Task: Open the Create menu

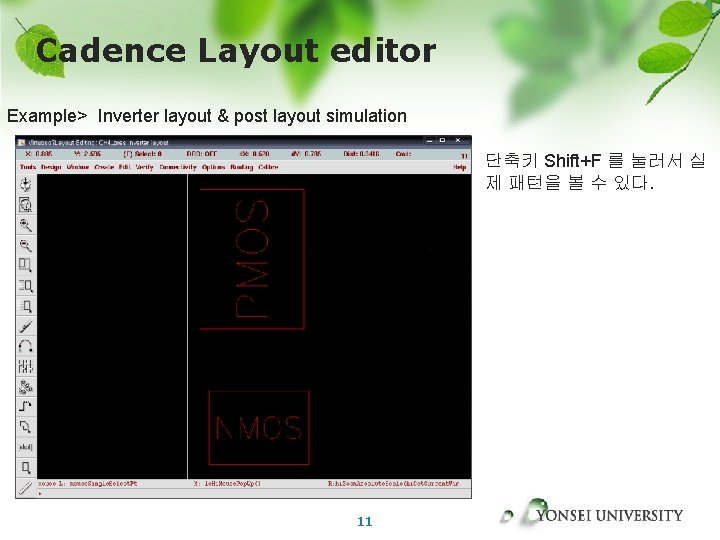Action: (x=104, y=167)
